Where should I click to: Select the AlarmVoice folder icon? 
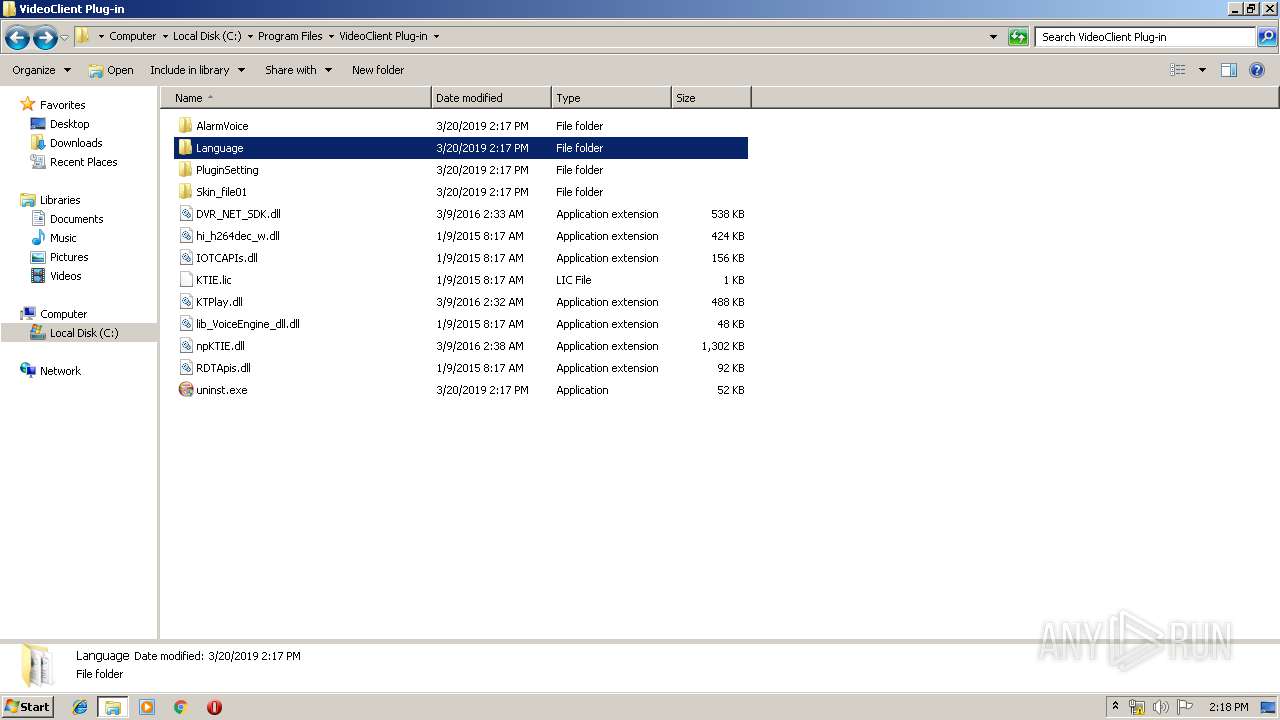tap(185, 126)
